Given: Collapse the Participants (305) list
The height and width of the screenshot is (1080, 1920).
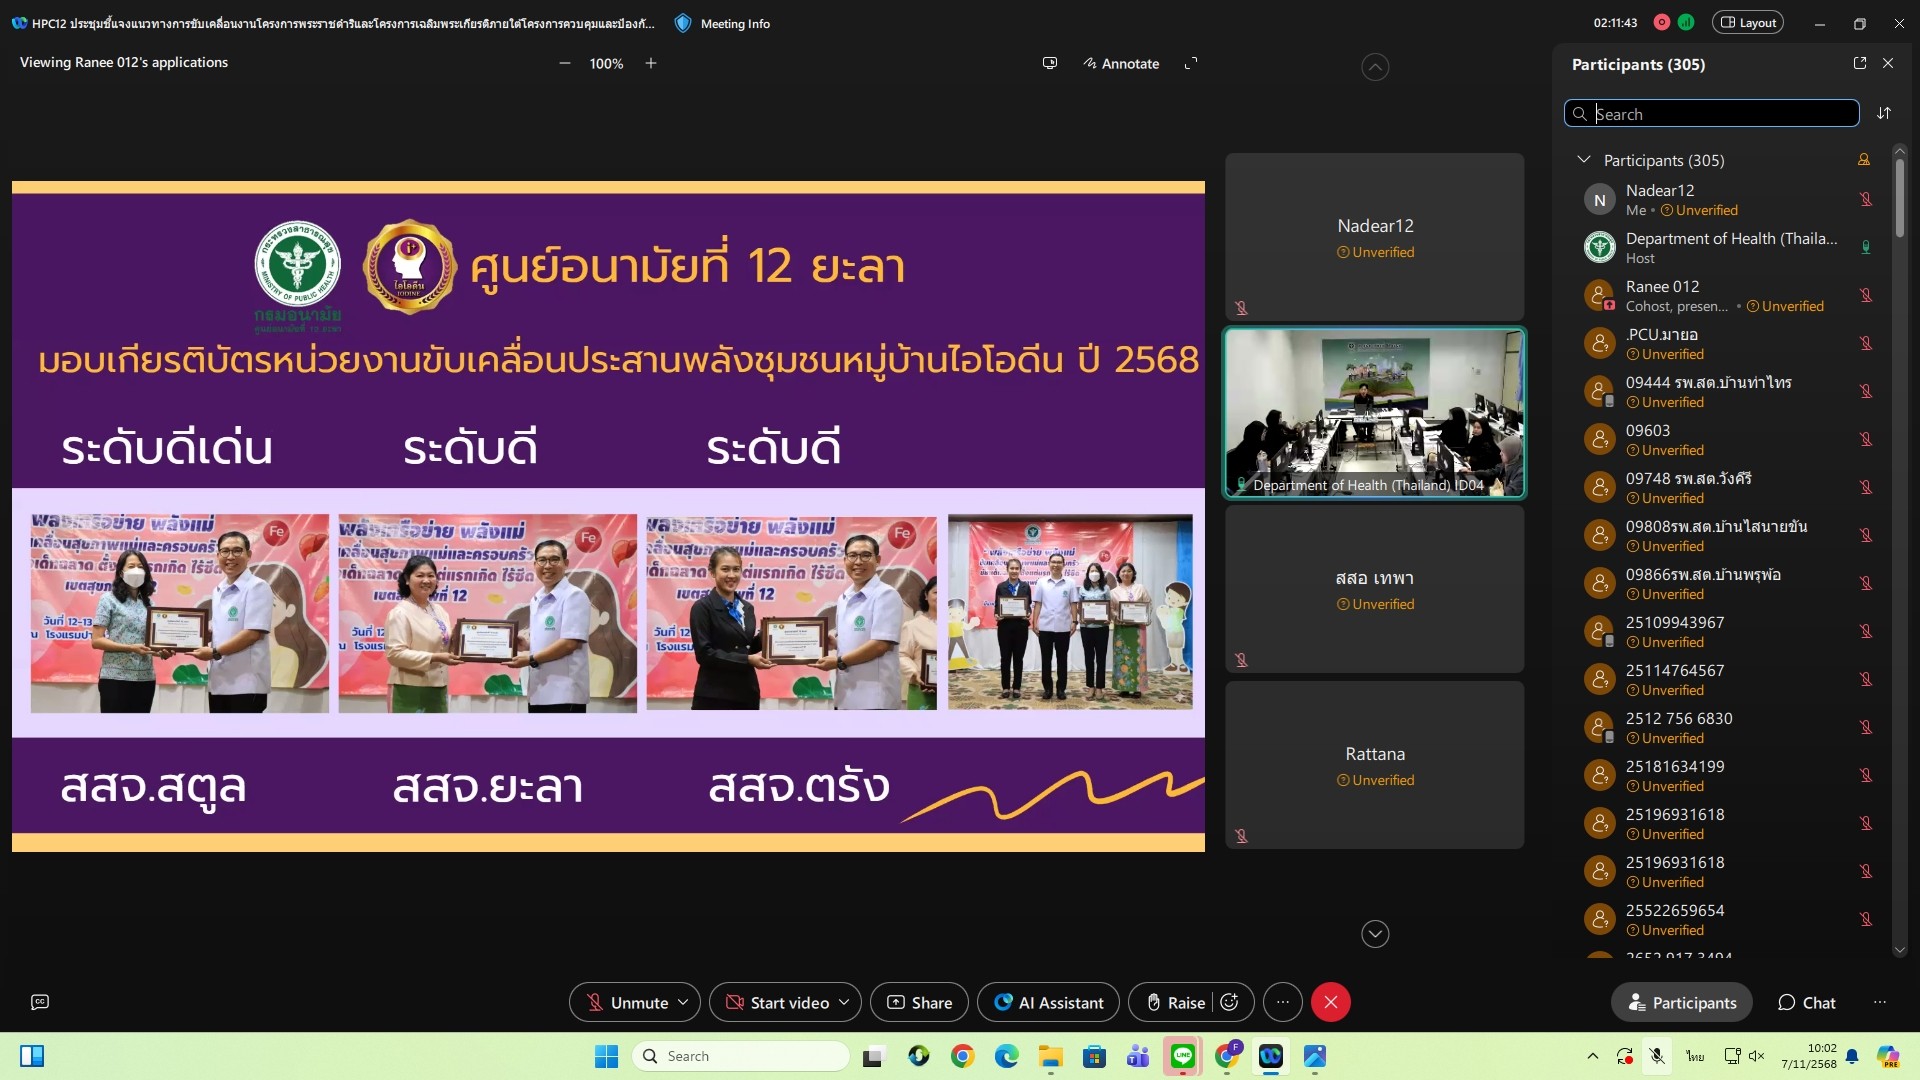Looking at the screenshot, I should click(1584, 160).
